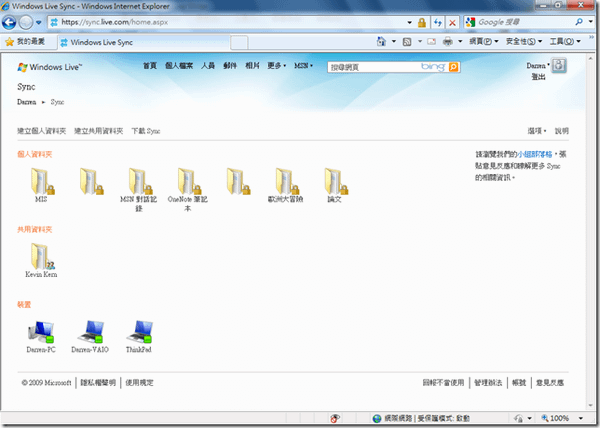This screenshot has width=600, height=428.
Task: Expand the Home button dropdown arrow
Action: pyautogui.click(x=393, y=41)
